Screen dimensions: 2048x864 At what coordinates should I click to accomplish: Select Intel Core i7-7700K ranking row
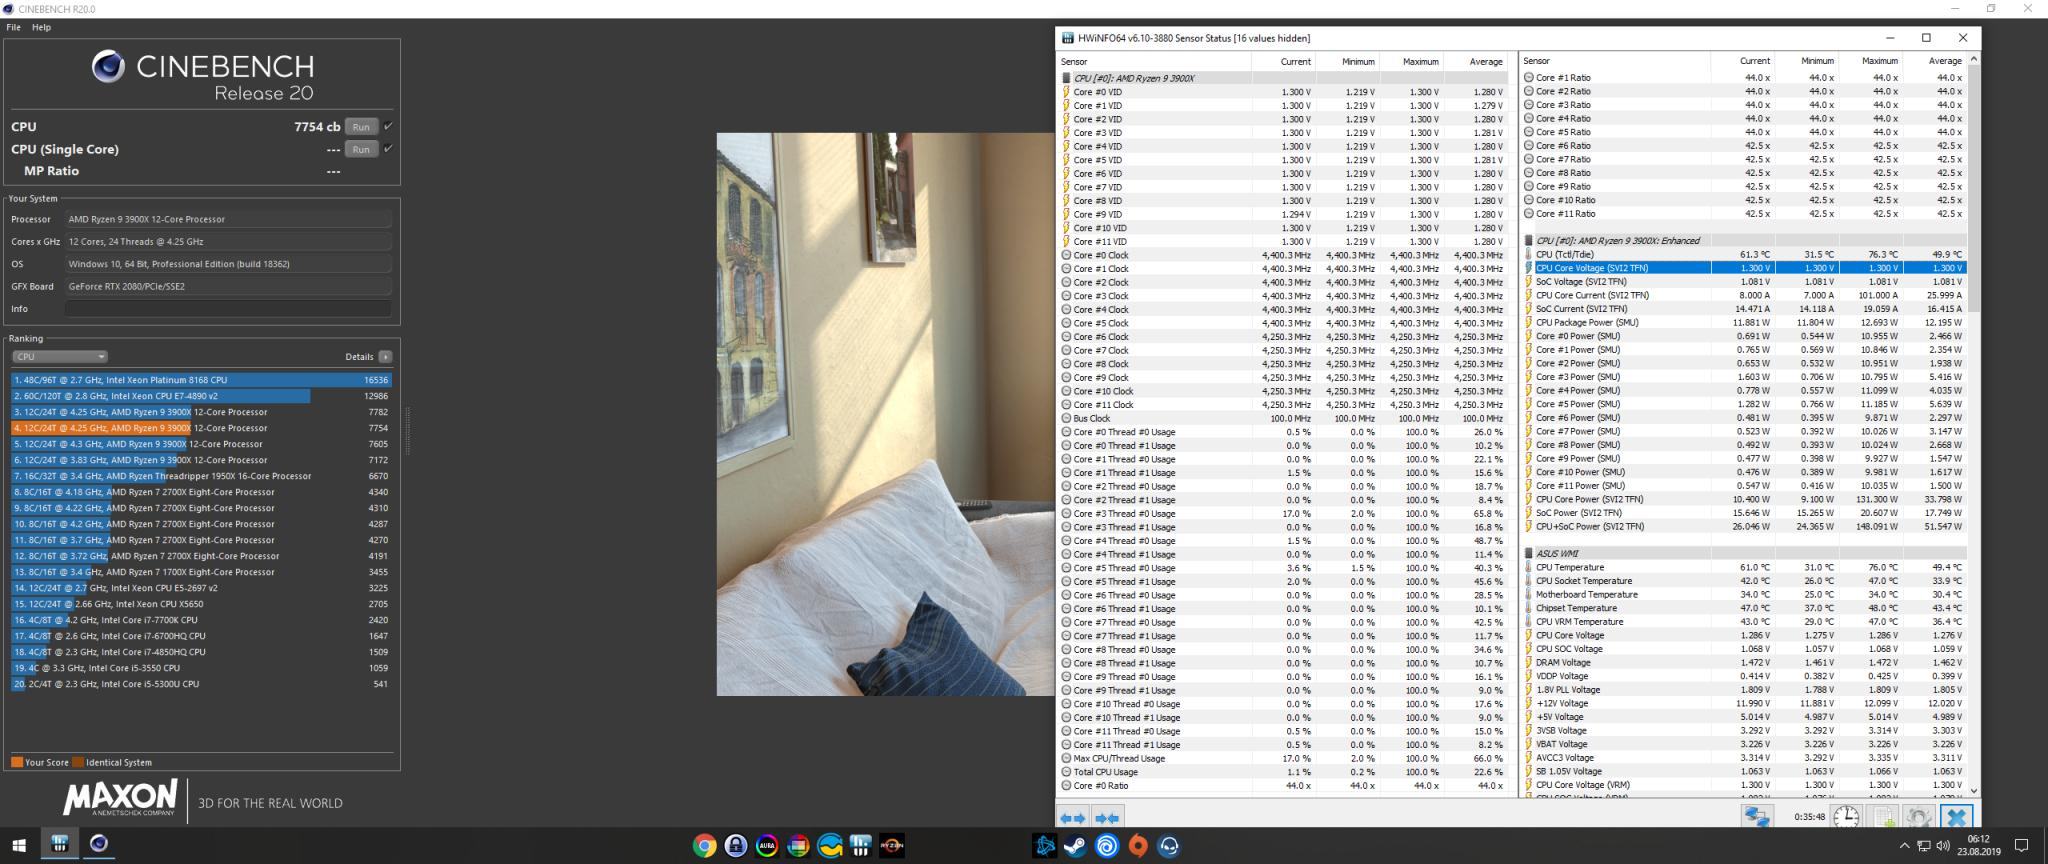click(201, 620)
